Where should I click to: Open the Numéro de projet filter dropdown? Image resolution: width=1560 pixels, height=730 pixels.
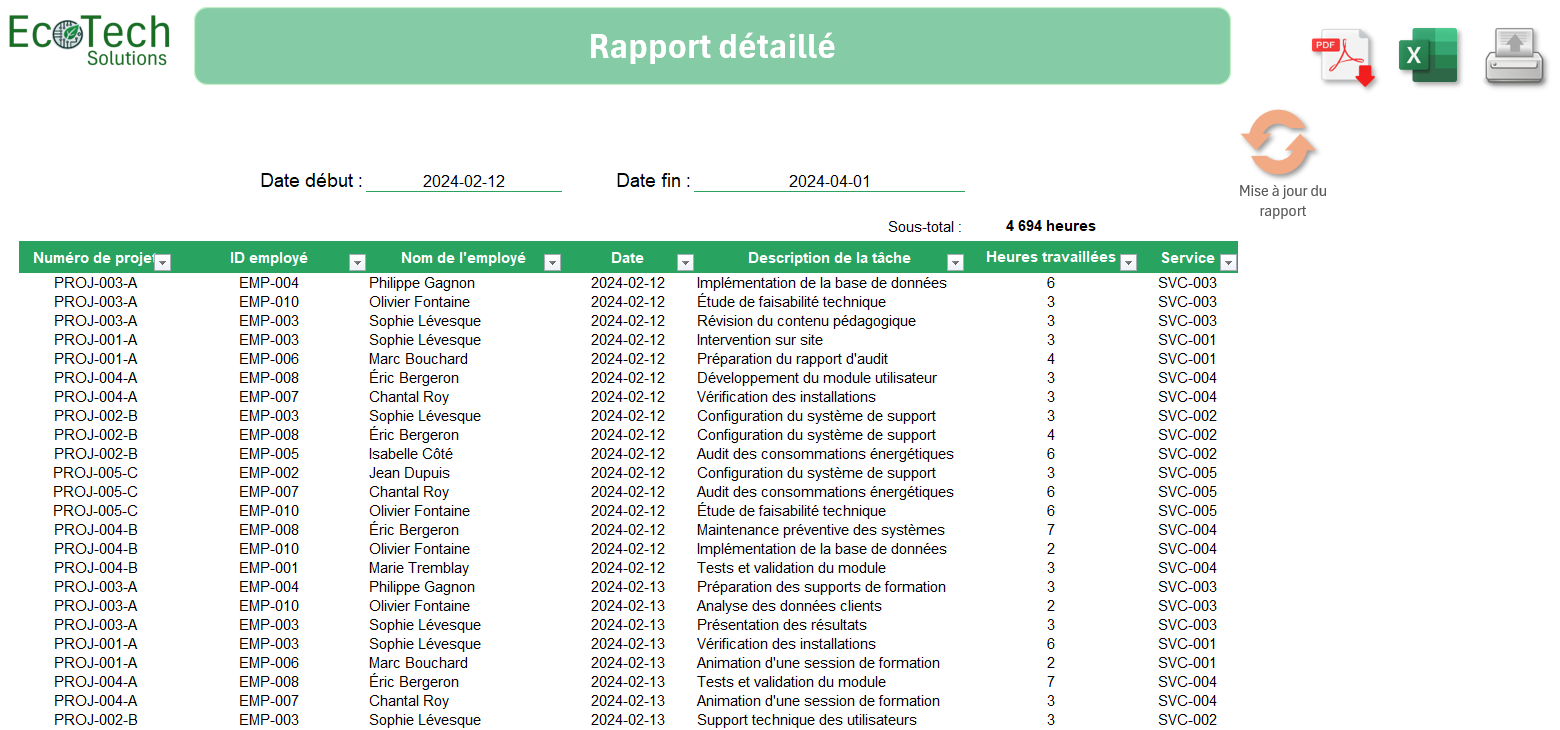pos(162,262)
